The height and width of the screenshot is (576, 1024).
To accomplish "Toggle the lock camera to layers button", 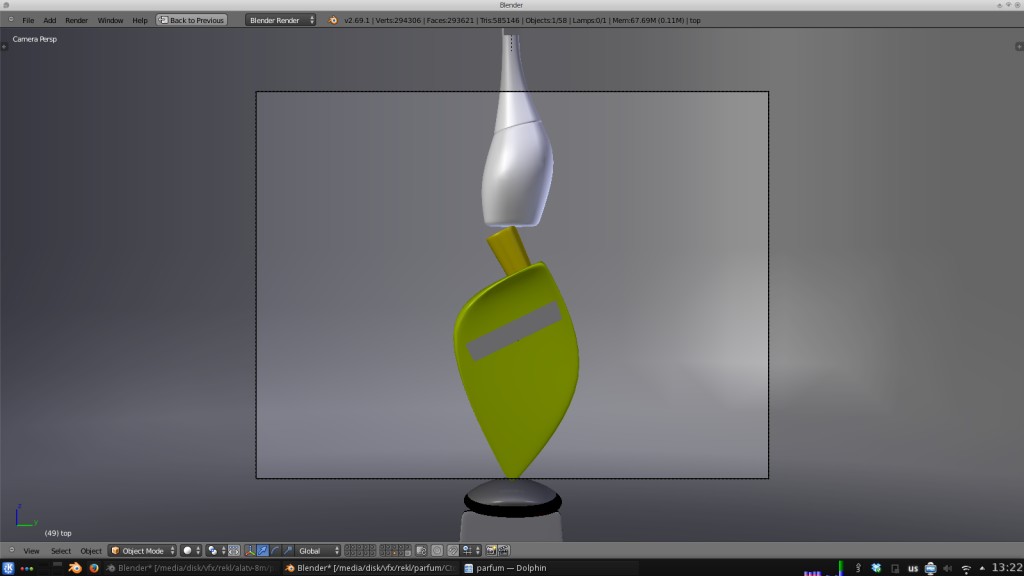I will 421,550.
